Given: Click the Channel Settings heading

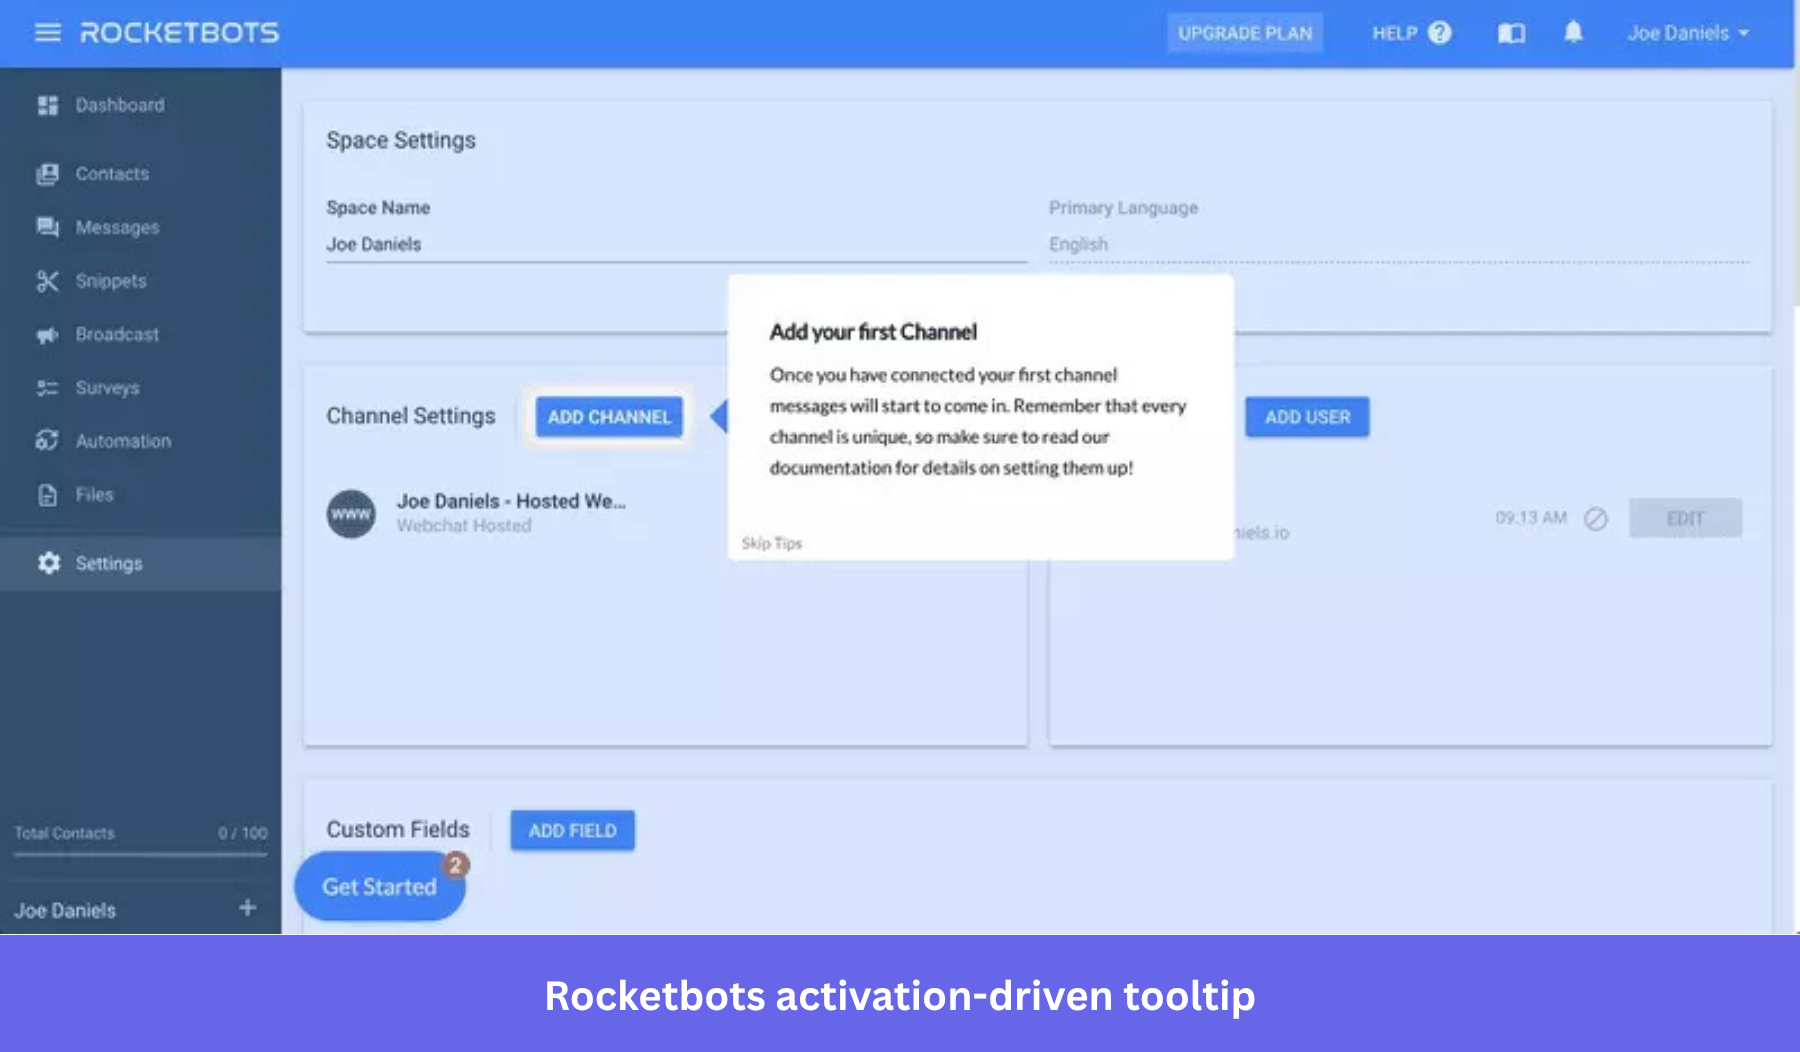Looking at the screenshot, I should tap(410, 416).
